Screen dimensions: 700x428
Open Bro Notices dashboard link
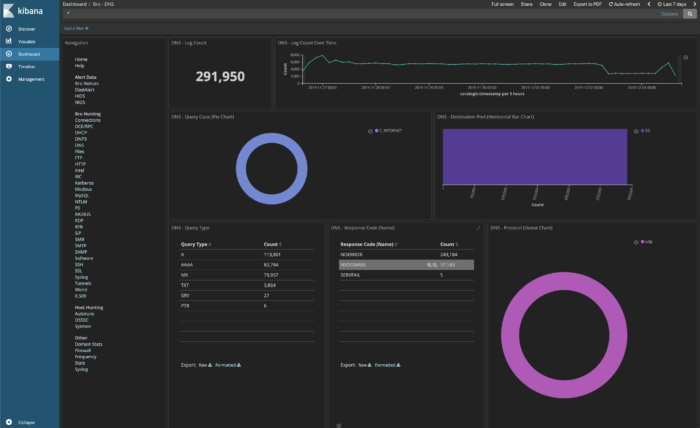87,83
